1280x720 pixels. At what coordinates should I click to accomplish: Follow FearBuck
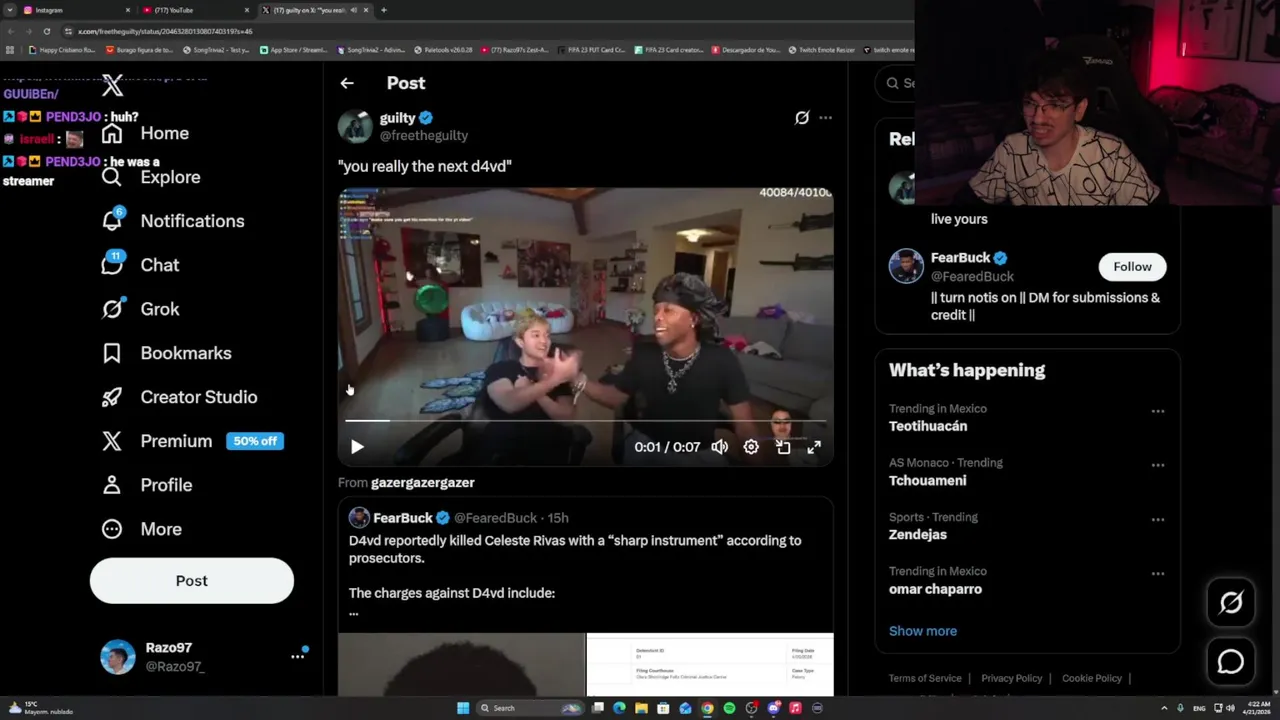point(1132,266)
